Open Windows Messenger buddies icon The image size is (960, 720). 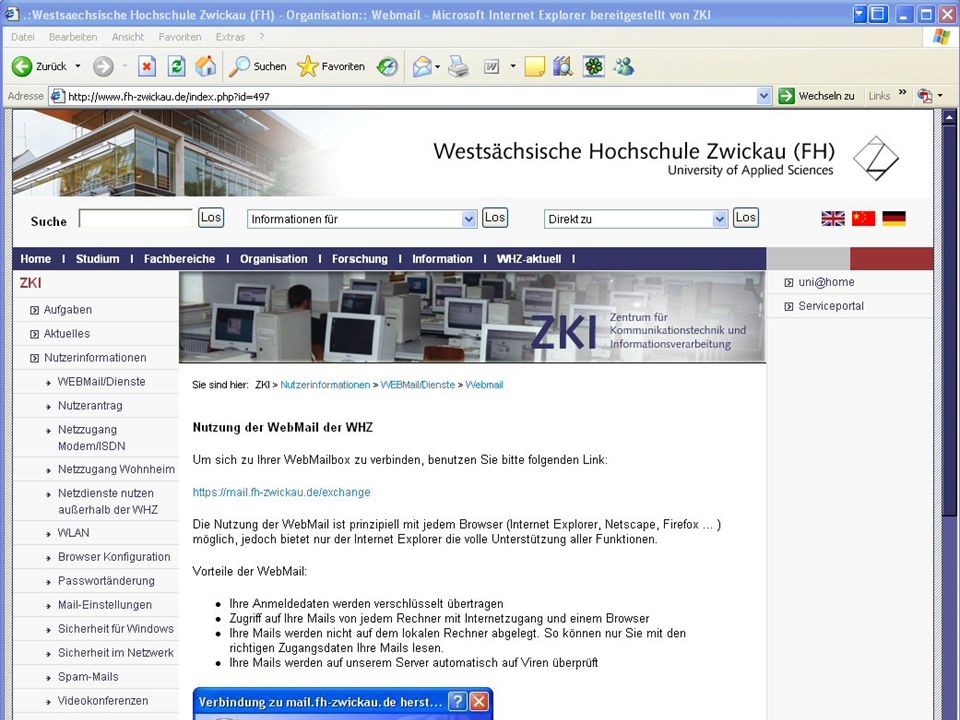coord(624,66)
